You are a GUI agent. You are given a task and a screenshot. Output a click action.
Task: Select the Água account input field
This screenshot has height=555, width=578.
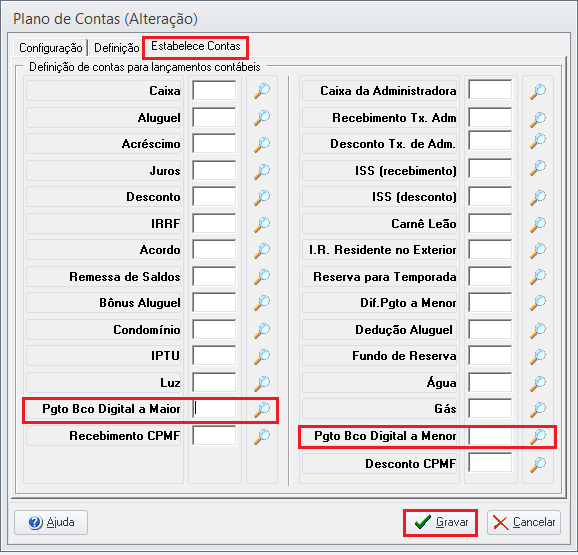point(490,382)
